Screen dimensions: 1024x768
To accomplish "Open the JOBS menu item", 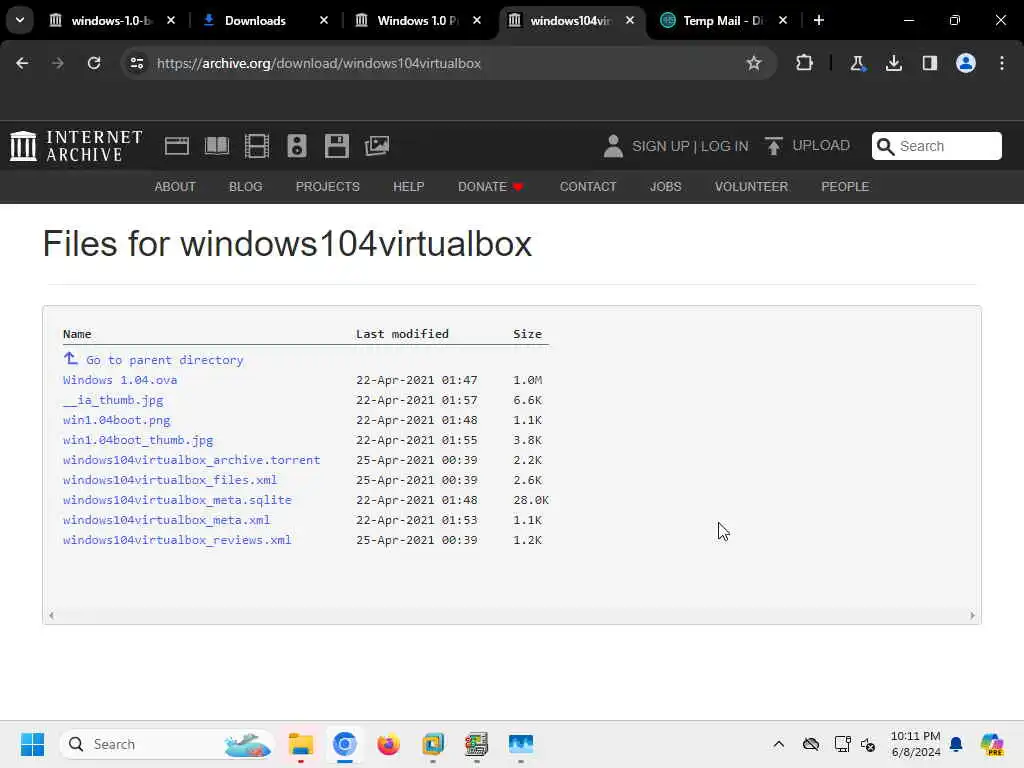I will [665, 187].
